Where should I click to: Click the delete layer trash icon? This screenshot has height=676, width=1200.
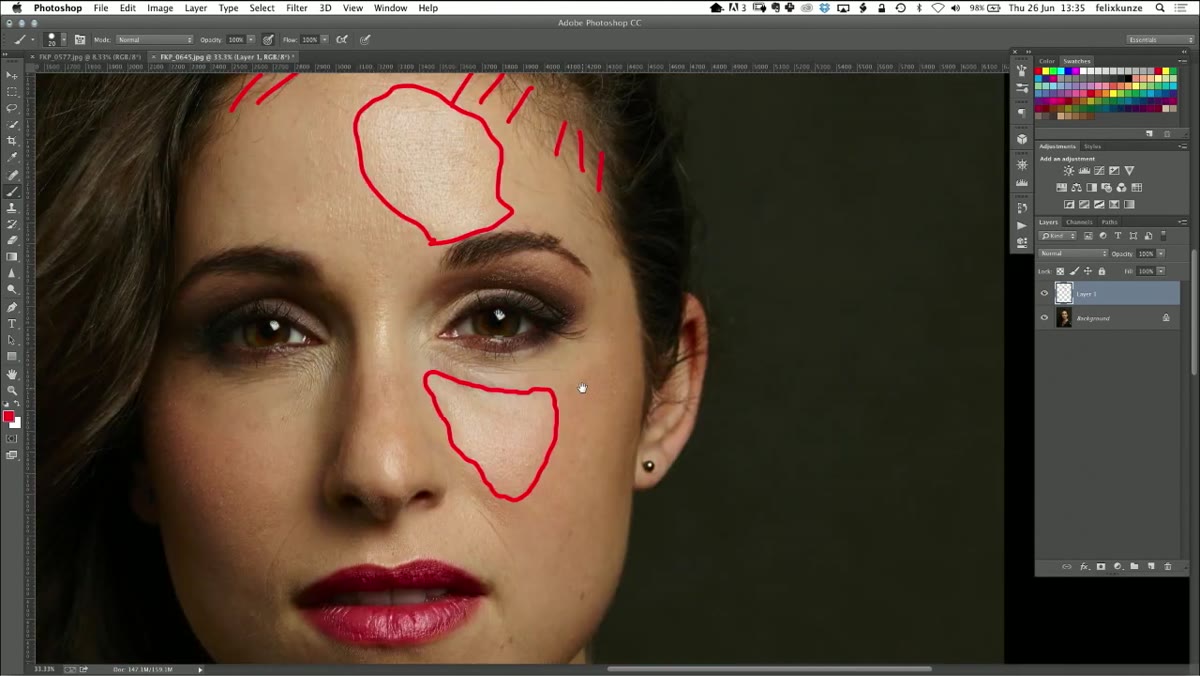[1167, 566]
